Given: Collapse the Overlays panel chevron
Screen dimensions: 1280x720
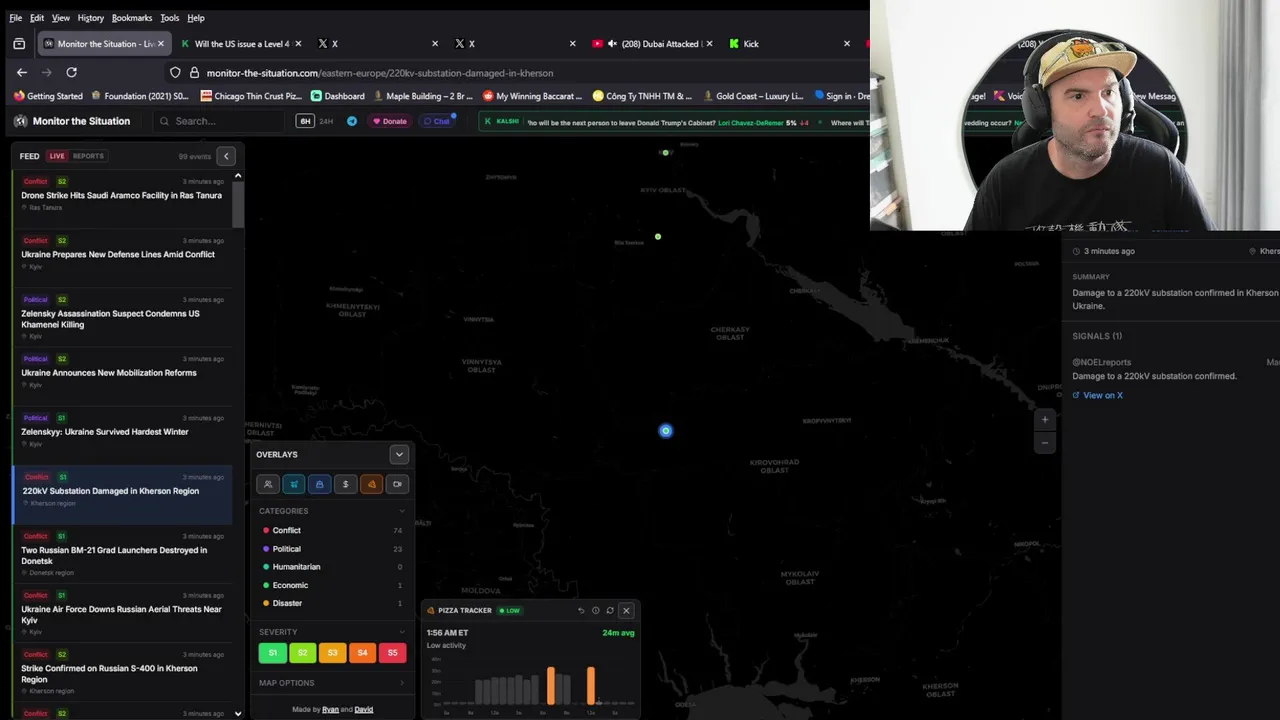Looking at the screenshot, I should [399, 454].
